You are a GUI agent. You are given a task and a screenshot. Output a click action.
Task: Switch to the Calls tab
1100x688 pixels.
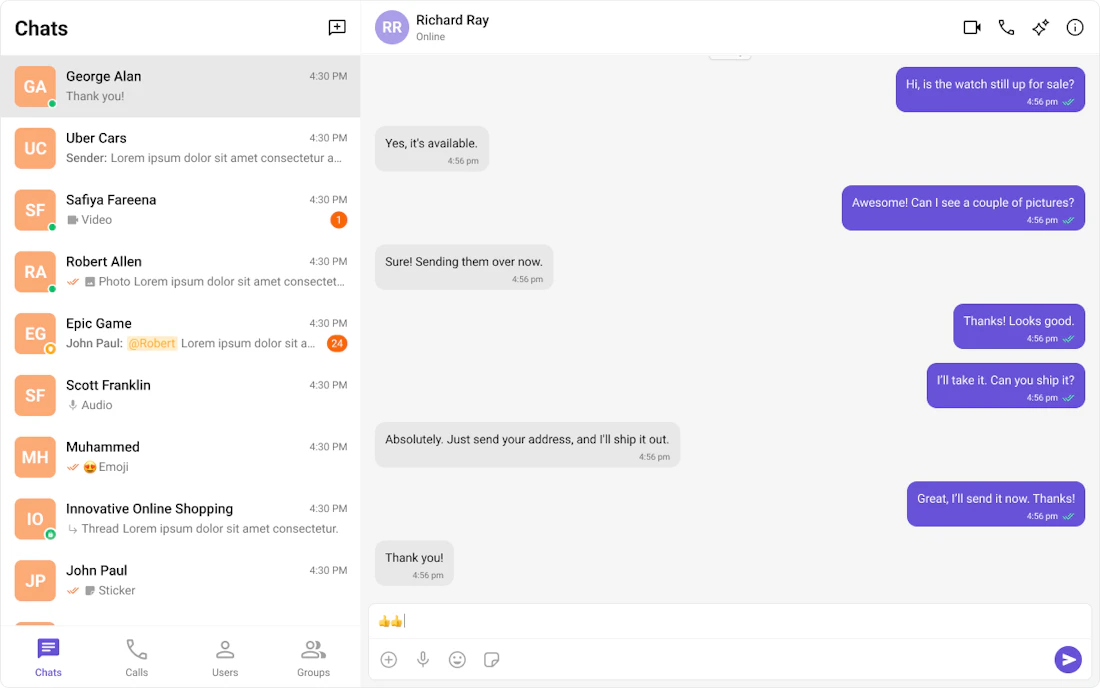(136, 656)
